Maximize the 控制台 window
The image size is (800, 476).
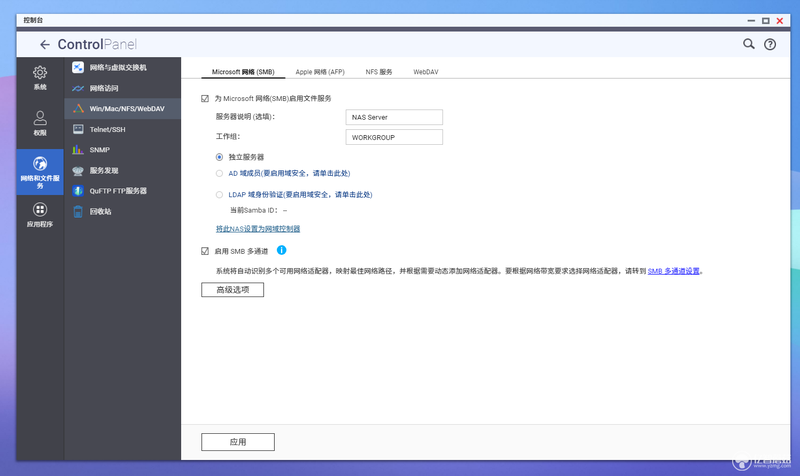[765, 21]
